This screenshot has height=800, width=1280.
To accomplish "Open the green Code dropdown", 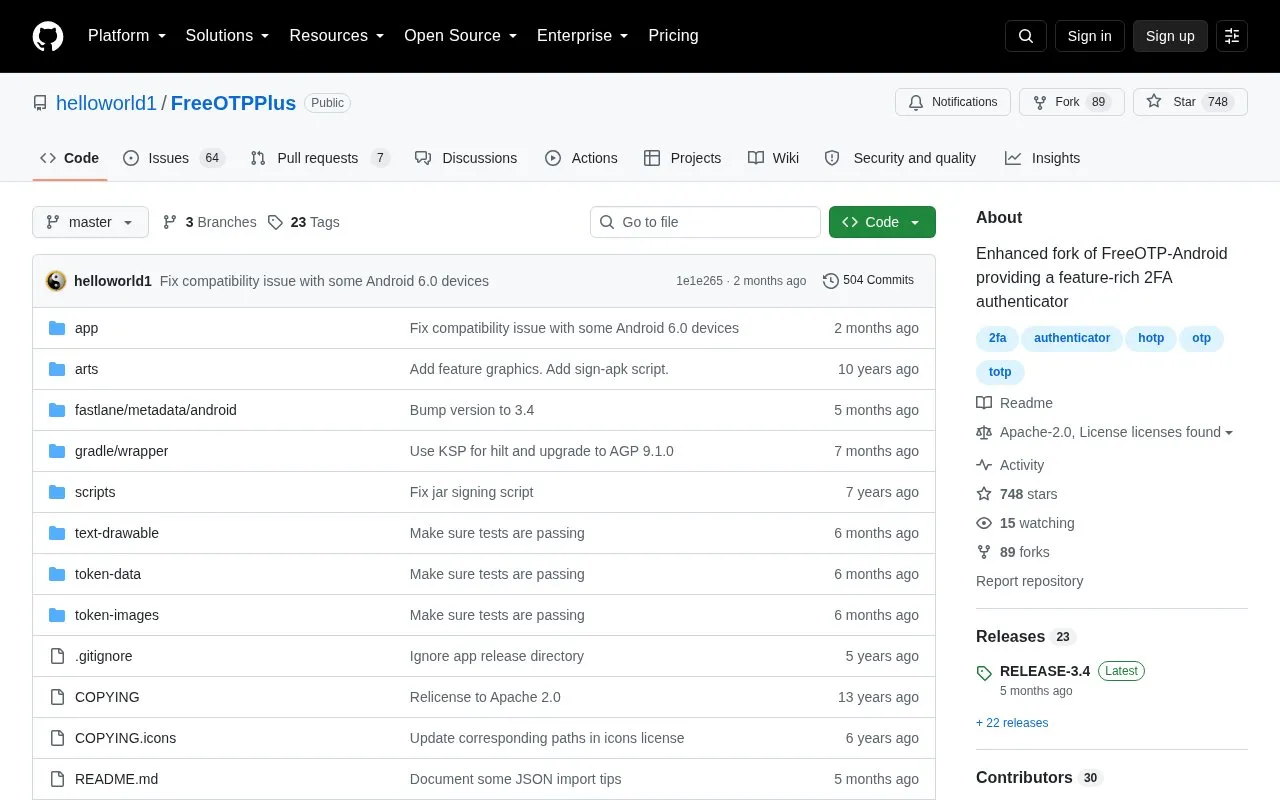I will click(882, 222).
